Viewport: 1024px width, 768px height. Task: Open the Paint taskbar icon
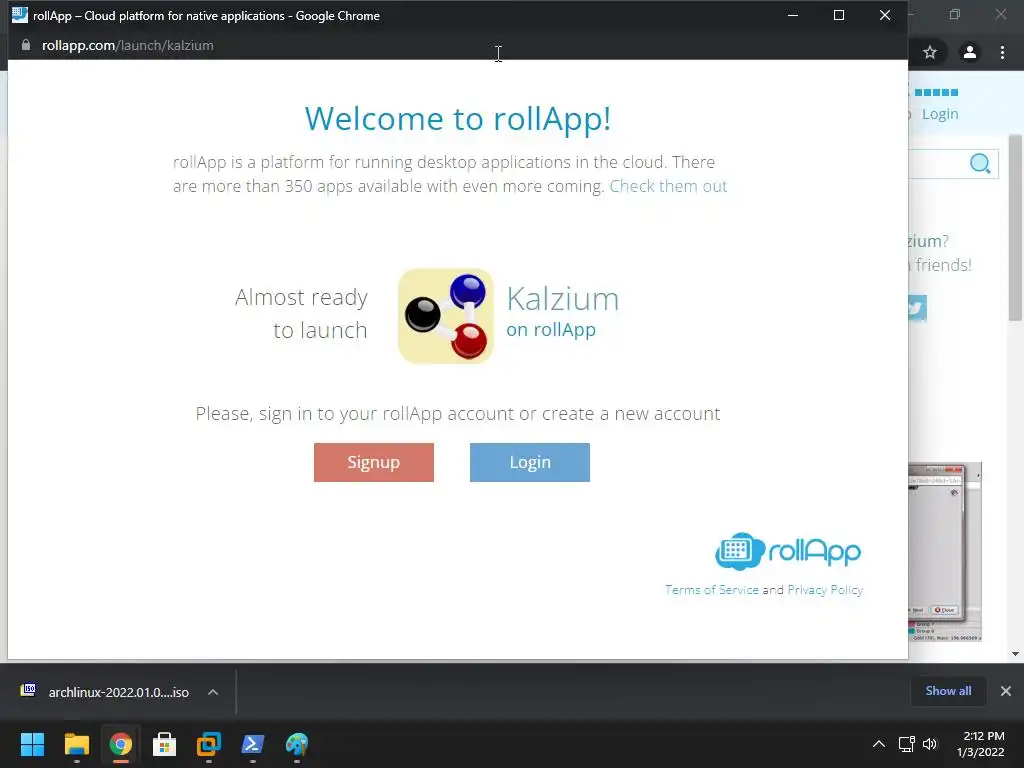pyautogui.click(x=297, y=744)
